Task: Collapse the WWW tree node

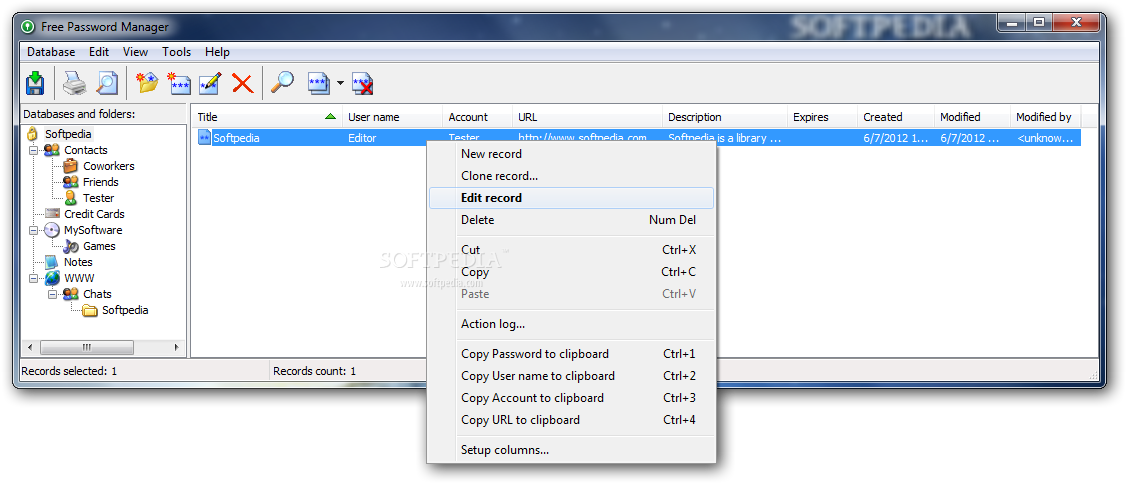Action: 33,278
